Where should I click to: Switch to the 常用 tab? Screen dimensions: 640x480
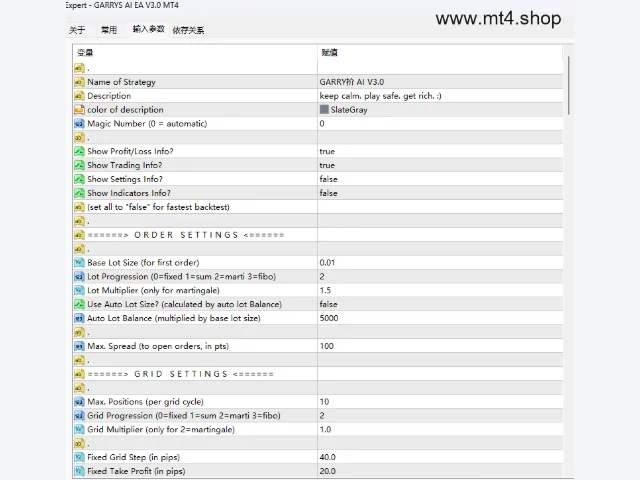[x=109, y=30]
